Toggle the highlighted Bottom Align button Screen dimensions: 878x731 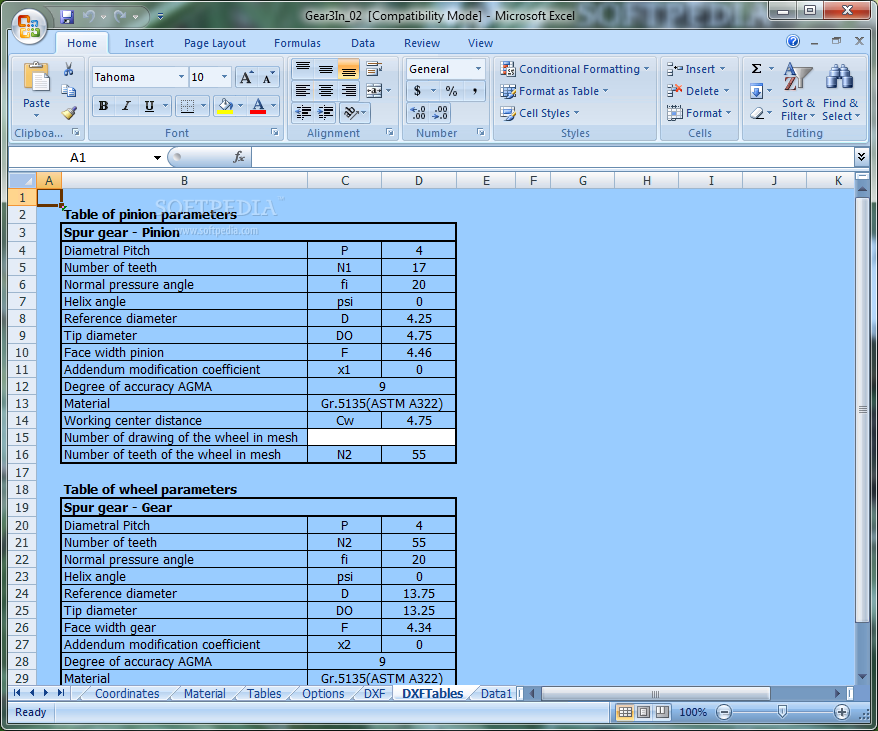(348, 69)
